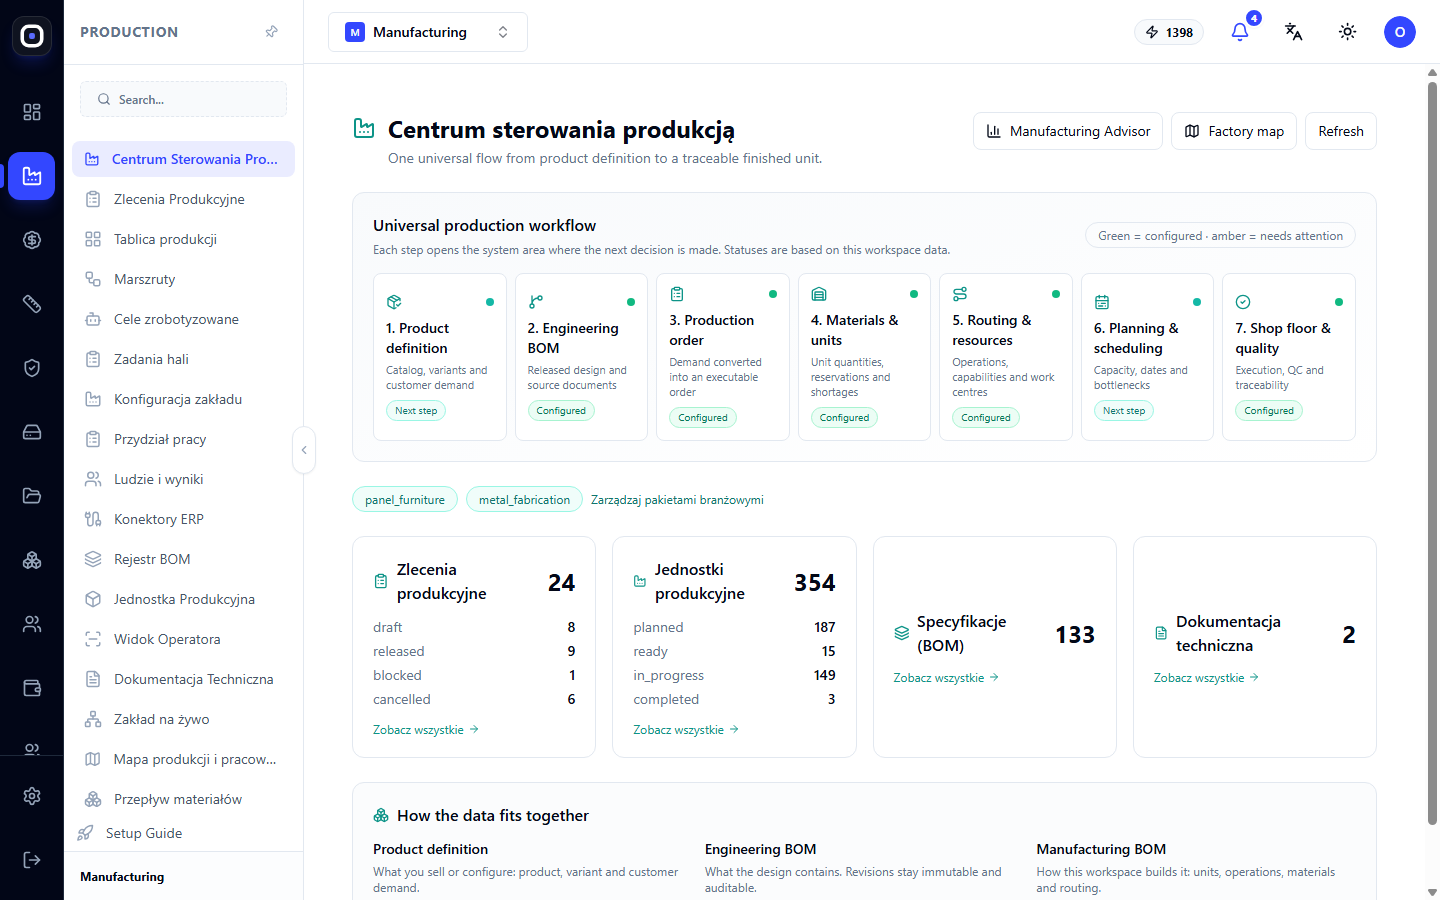Select the production factory icon in left rail
Screen dimensions: 1440x900
(x=32, y=176)
